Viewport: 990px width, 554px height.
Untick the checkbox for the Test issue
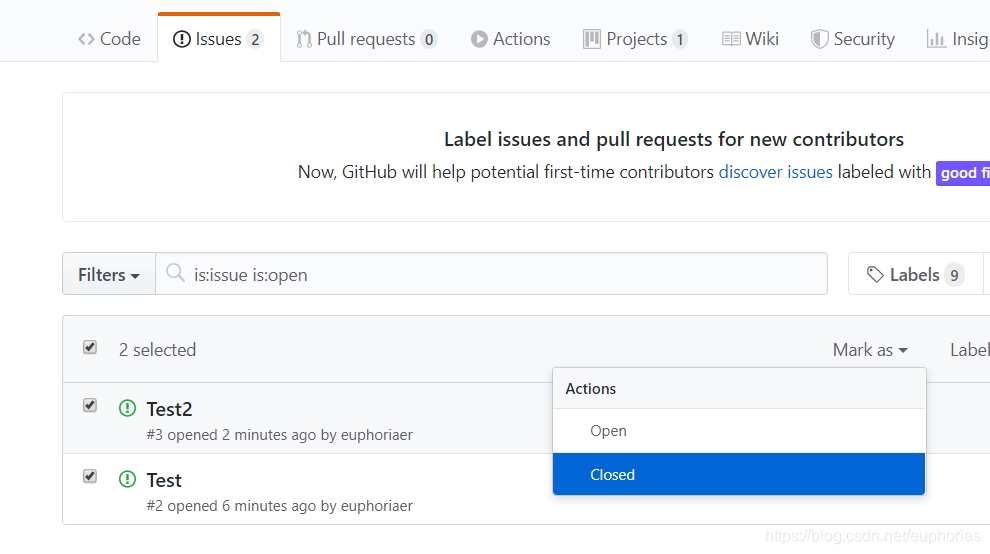coord(90,476)
